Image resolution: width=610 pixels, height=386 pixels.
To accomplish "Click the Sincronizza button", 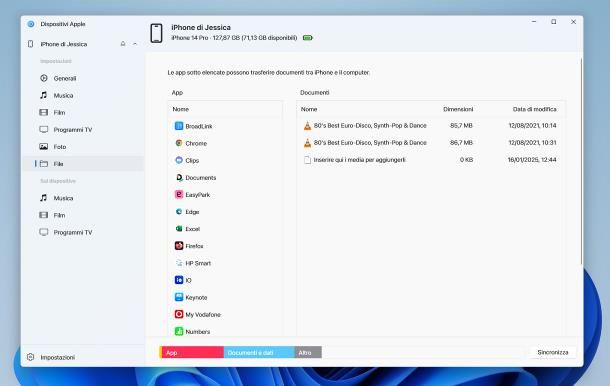I will [552, 352].
